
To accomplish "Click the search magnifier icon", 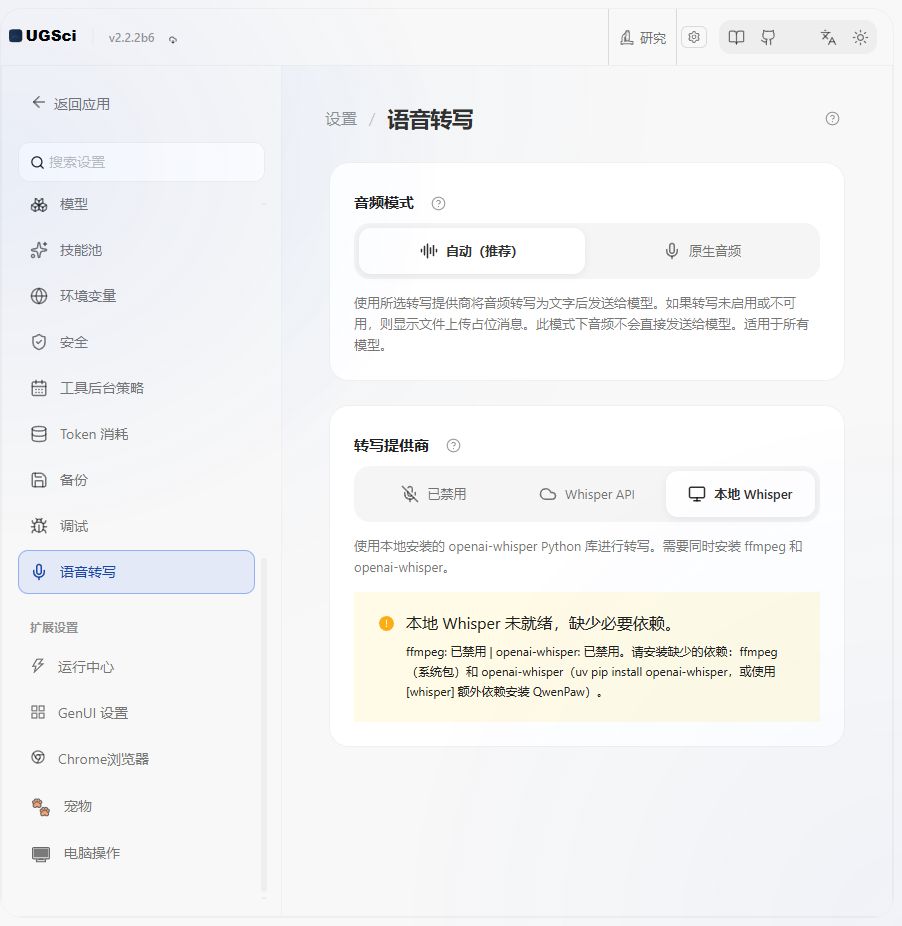I will click(x=37, y=162).
